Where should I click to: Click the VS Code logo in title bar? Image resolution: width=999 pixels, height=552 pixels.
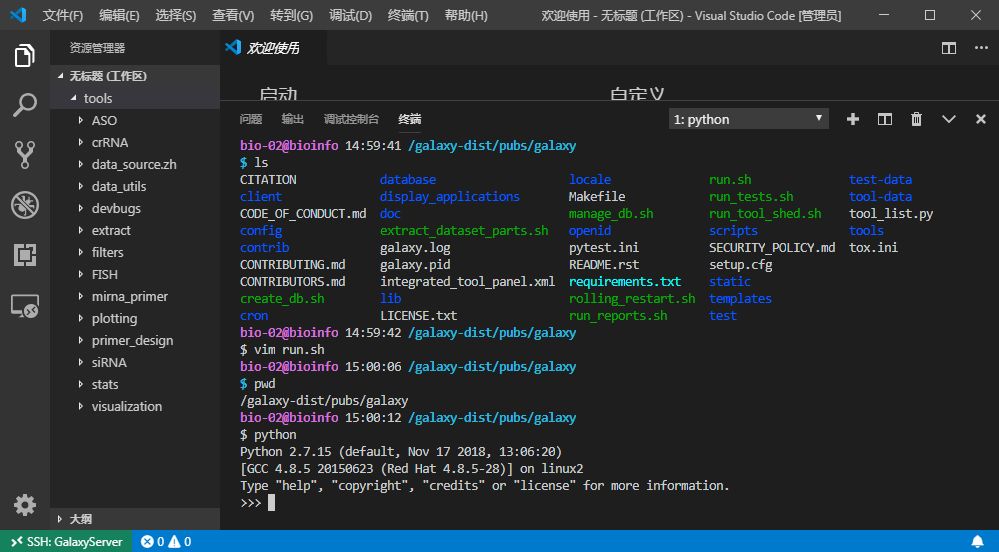(18, 15)
